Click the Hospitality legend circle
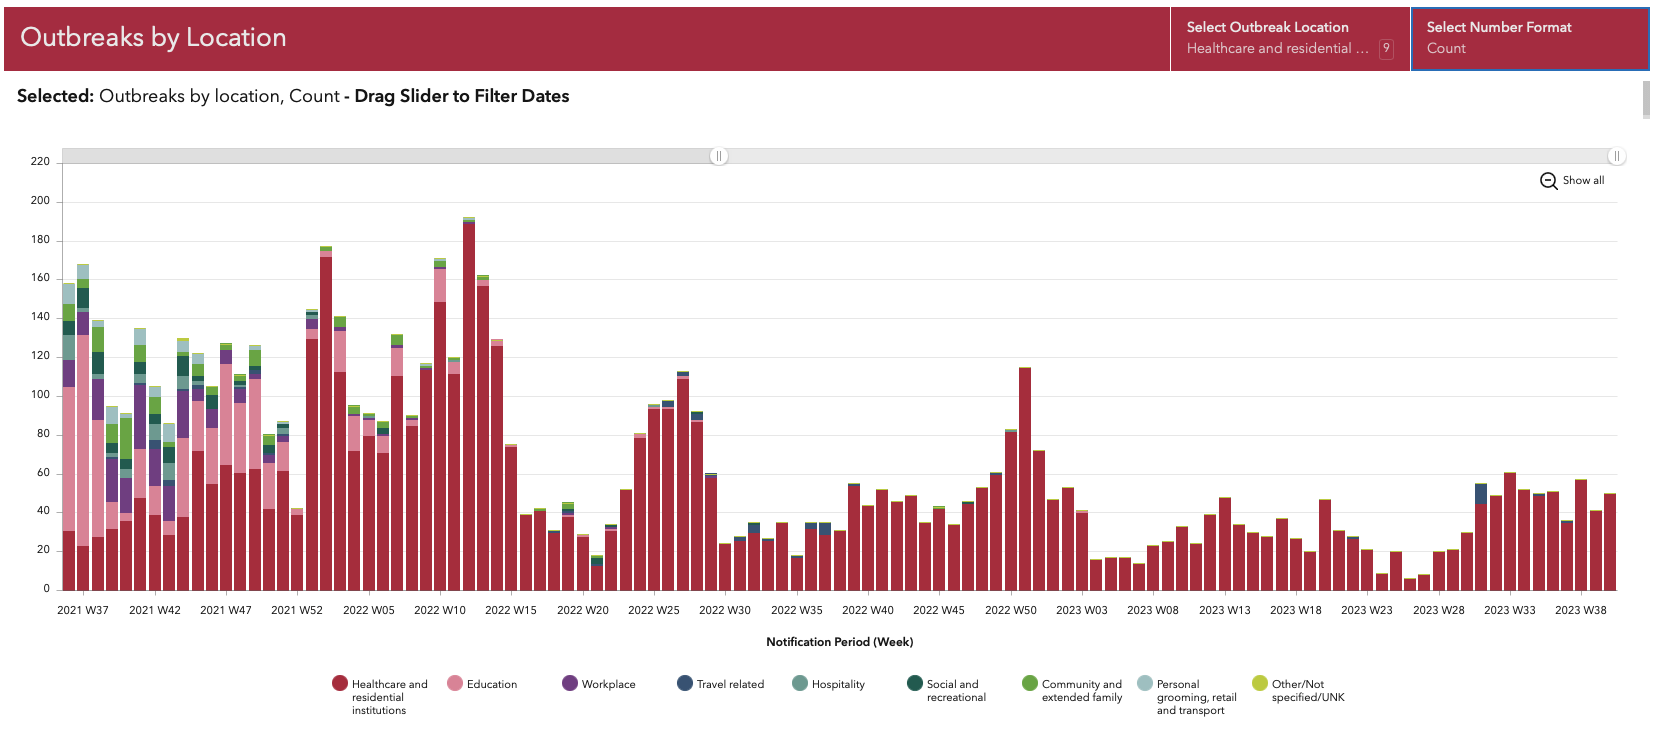Viewport: 1653px width, 745px height. 800,684
